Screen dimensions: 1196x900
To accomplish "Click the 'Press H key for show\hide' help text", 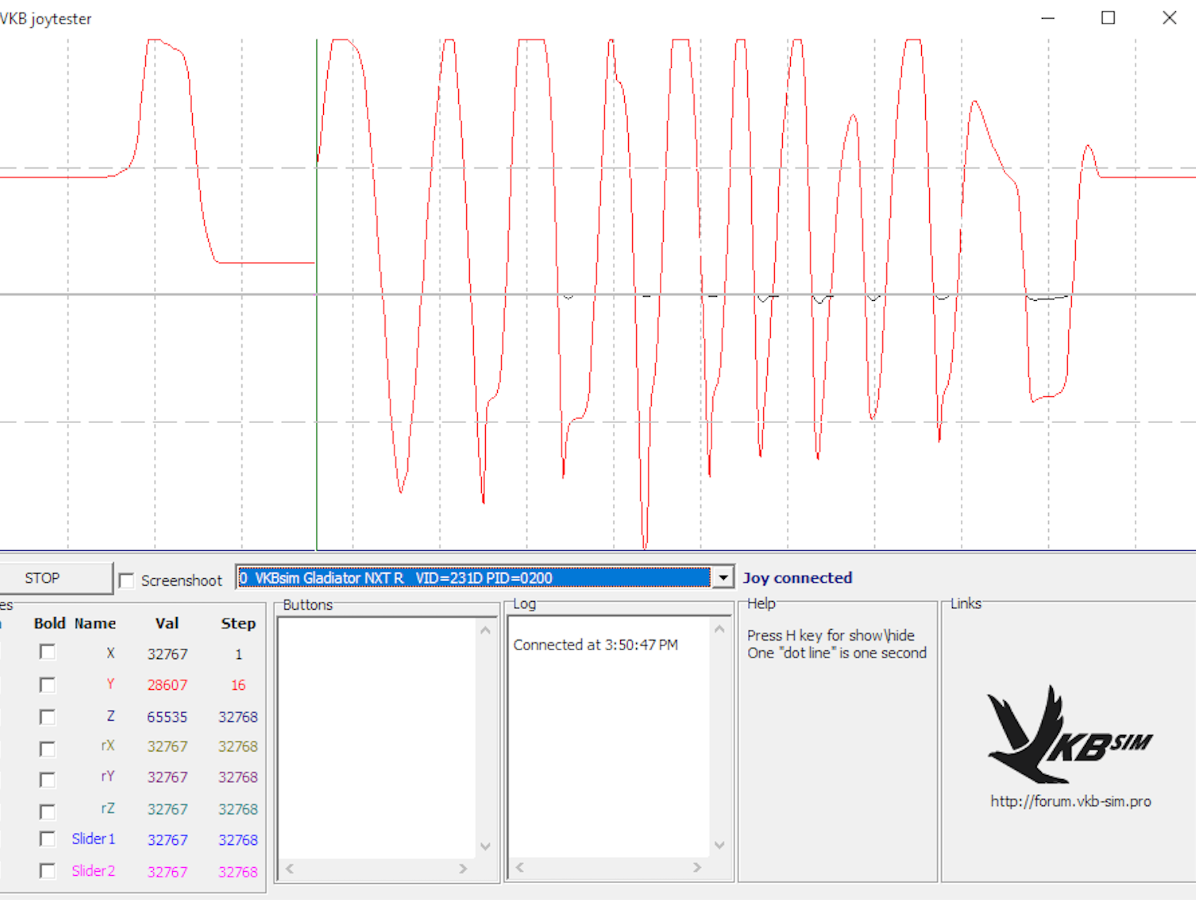I will point(830,635).
